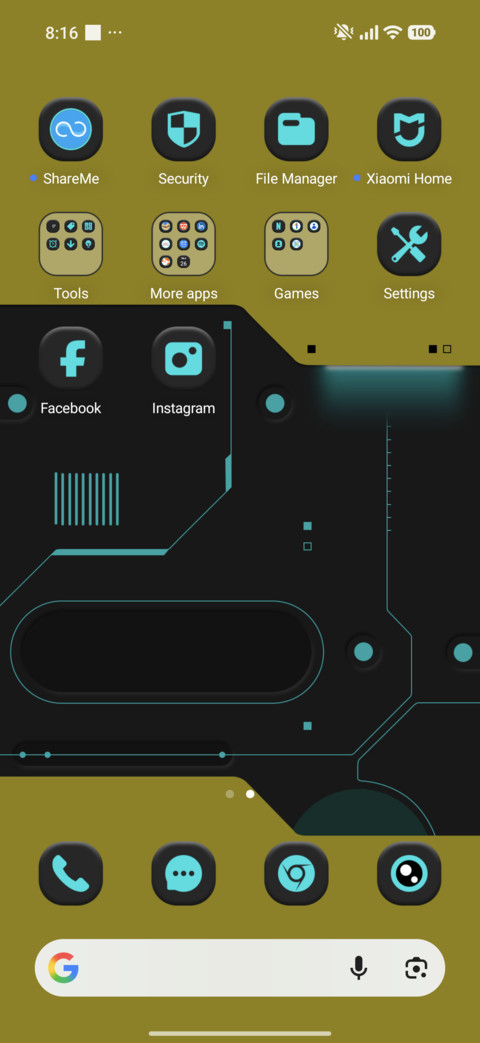
Task: Tap the 'Tools' label text
Action: 70,293
